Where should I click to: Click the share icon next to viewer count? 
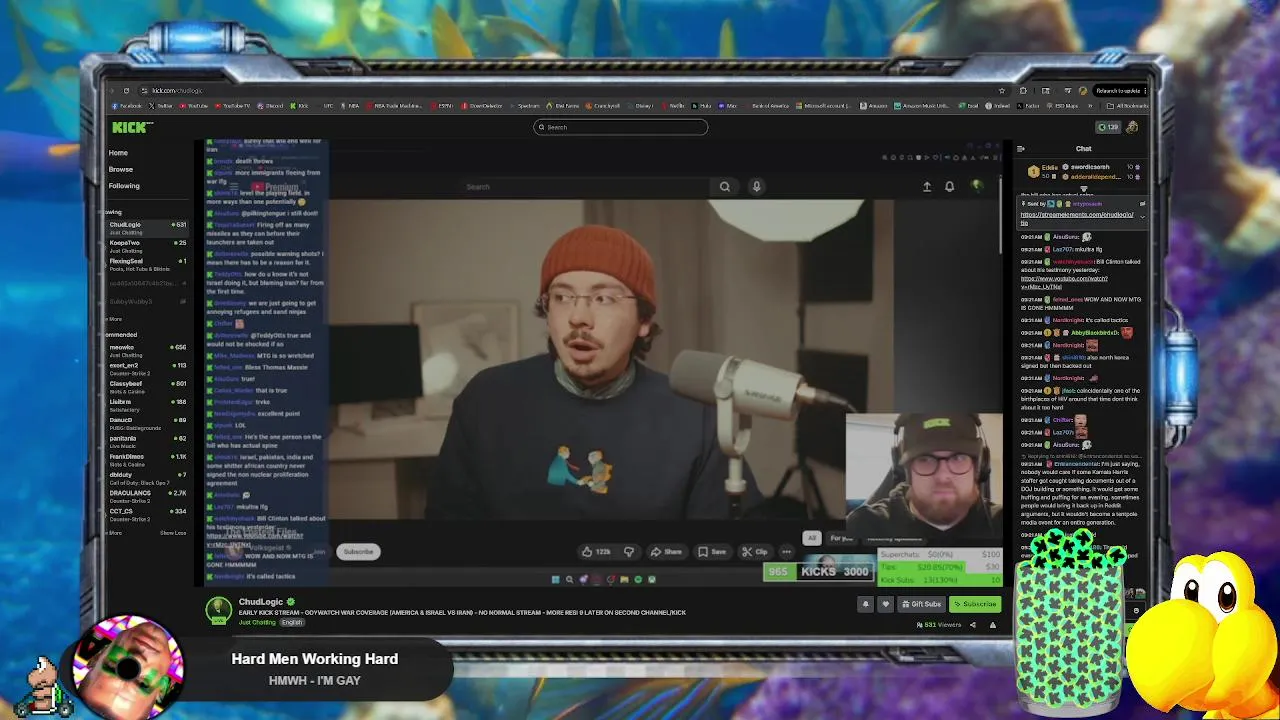973,625
